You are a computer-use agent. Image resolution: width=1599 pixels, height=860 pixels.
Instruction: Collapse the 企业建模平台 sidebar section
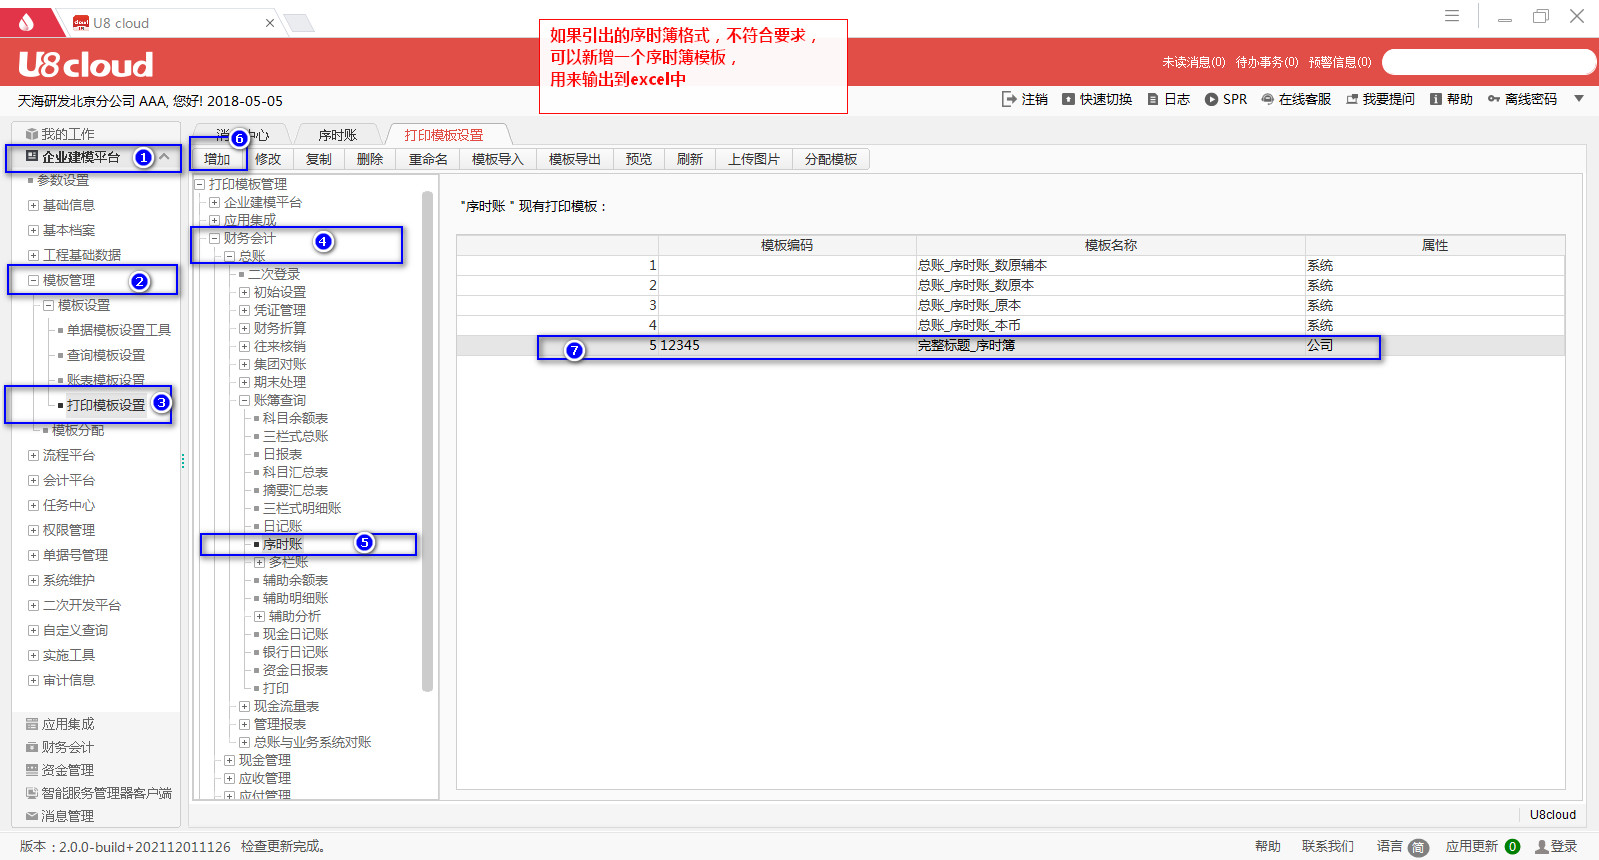[165, 157]
